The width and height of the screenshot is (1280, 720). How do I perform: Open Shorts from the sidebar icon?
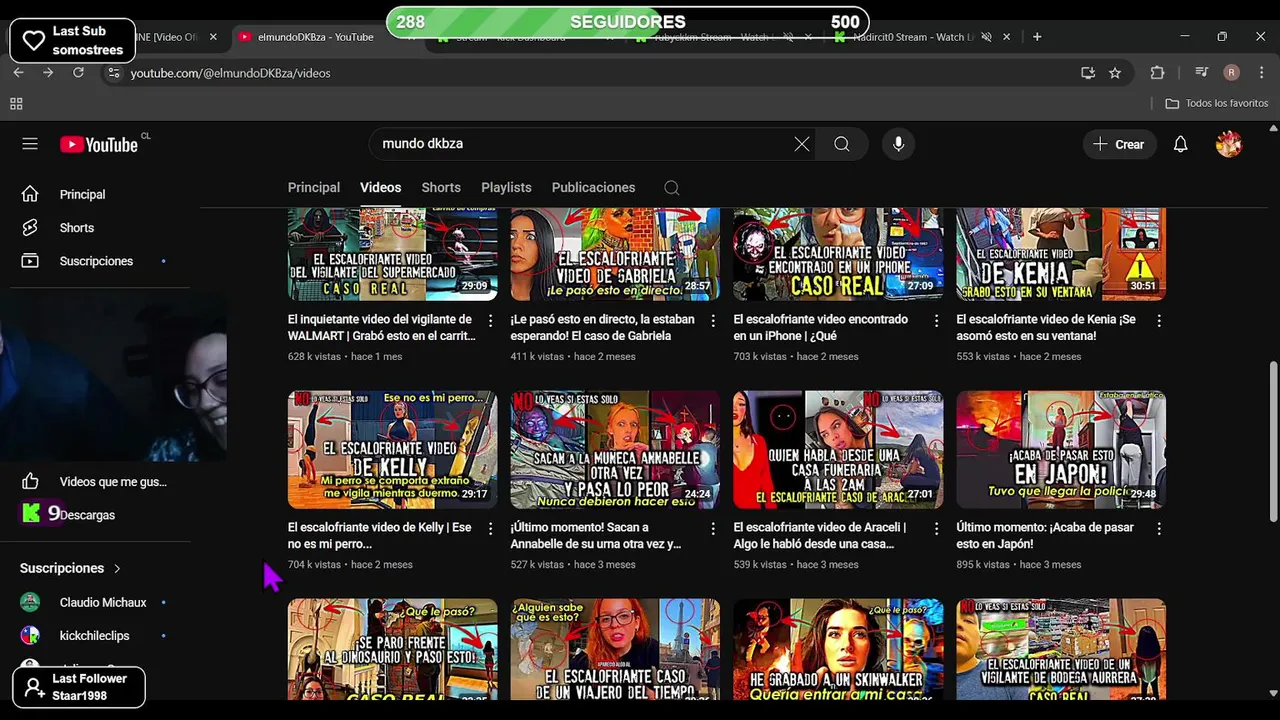[30, 228]
